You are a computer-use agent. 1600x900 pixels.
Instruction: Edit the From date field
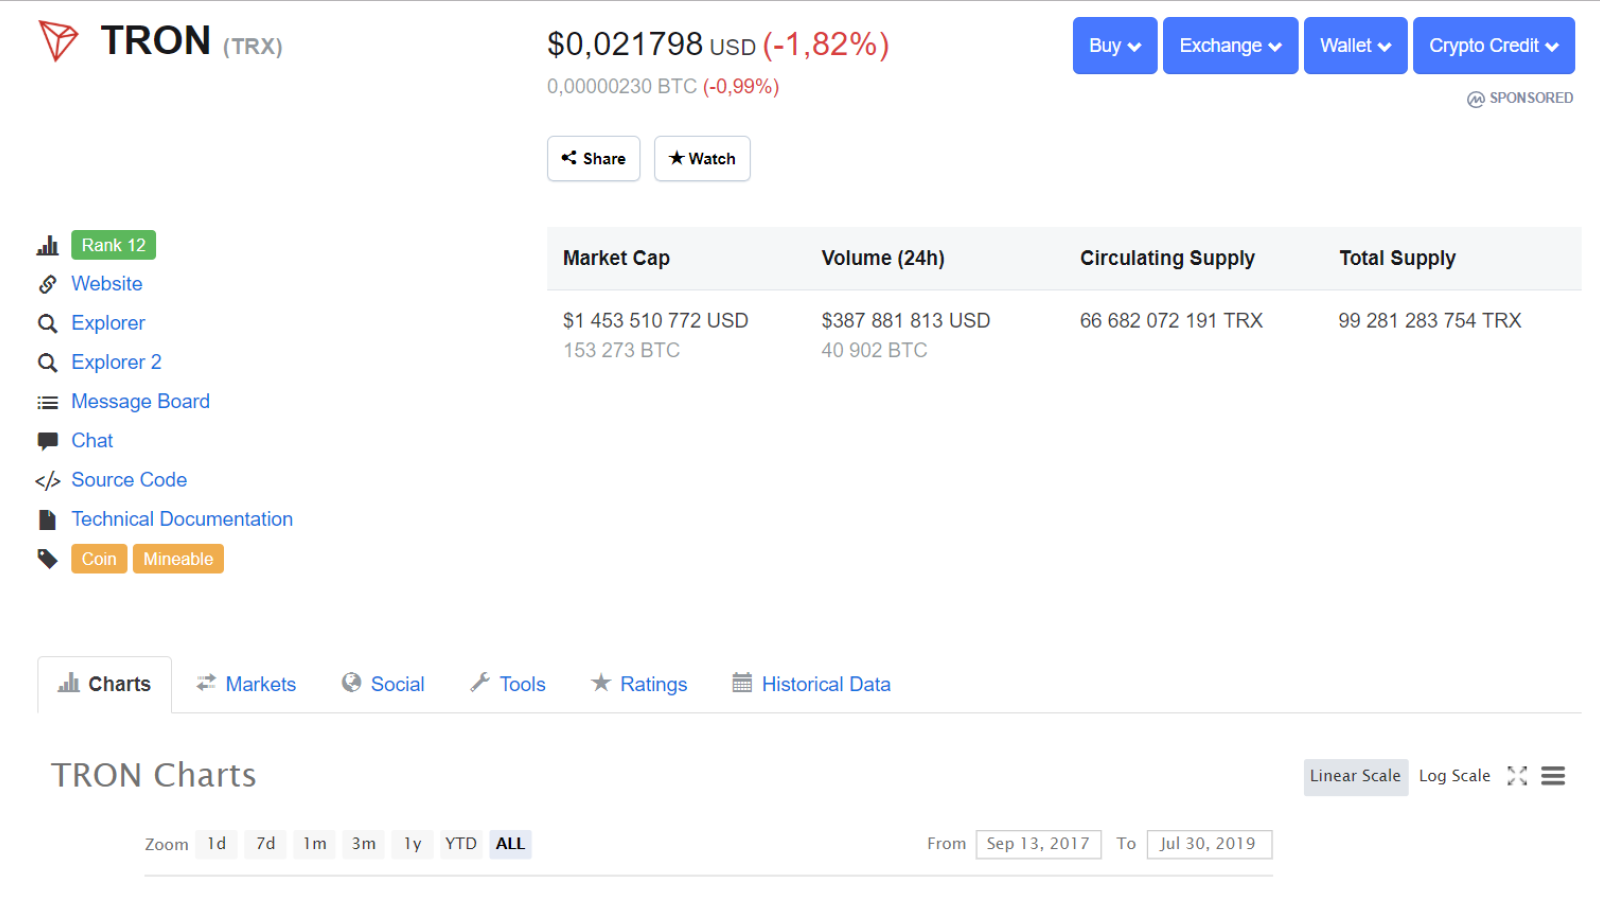tap(1039, 844)
